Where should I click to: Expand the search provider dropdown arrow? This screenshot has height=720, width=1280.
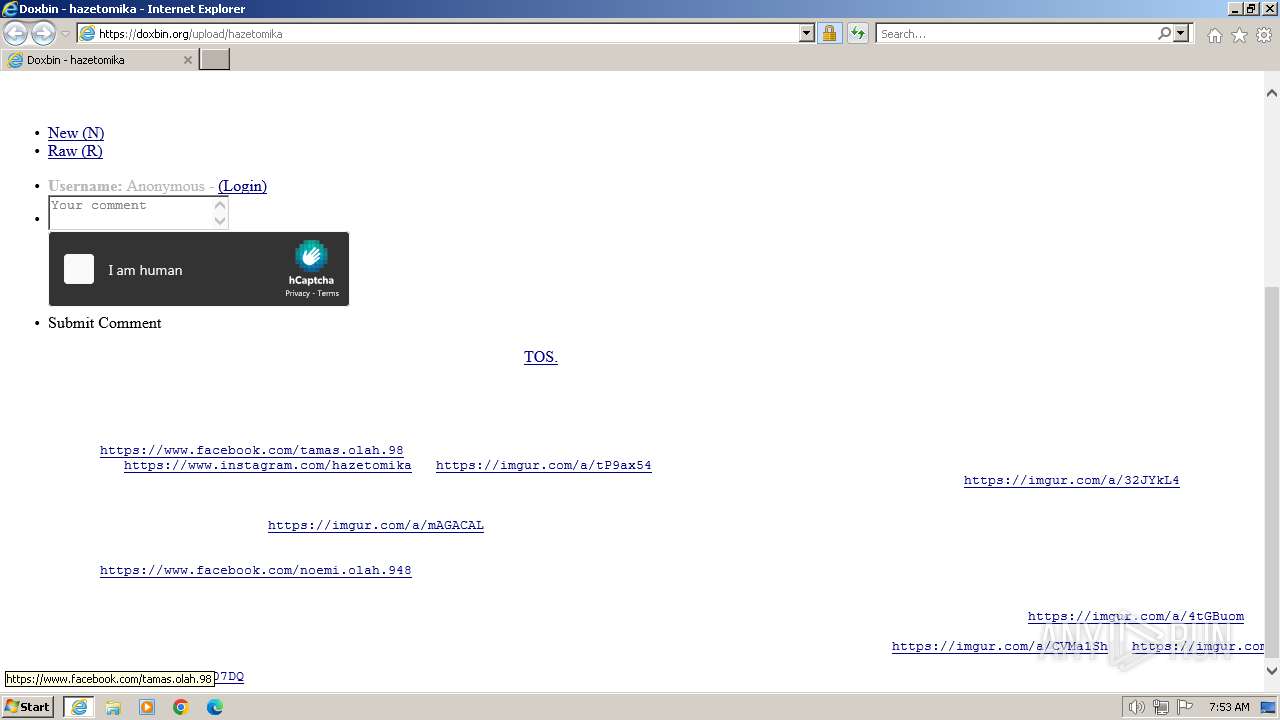(1181, 34)
